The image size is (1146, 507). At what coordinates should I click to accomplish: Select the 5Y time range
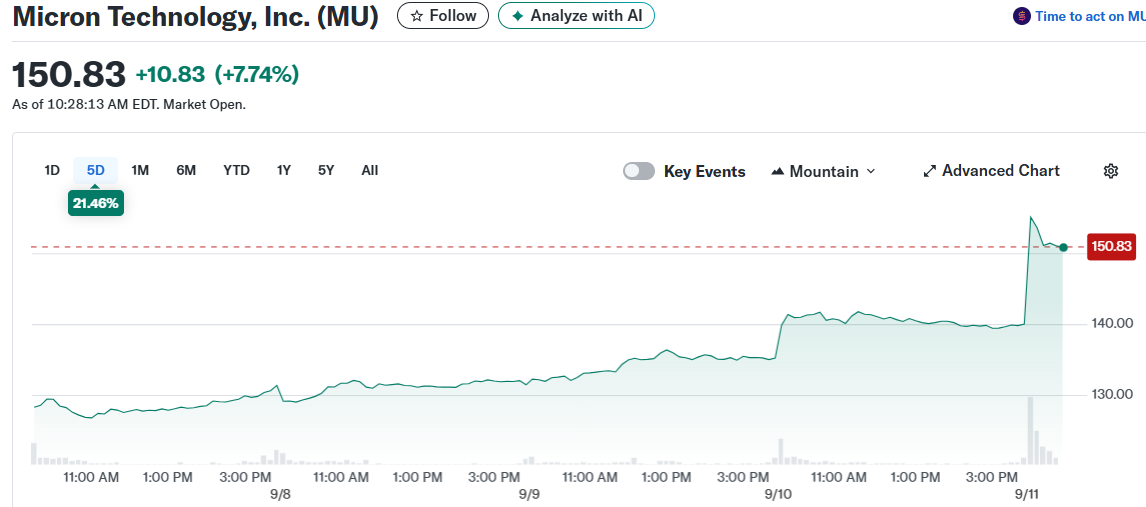(326, 170)
